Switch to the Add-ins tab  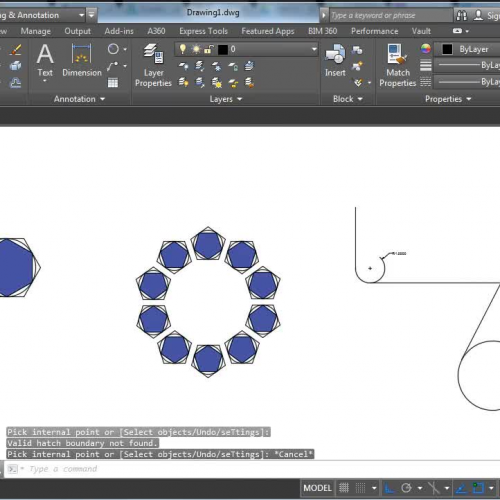119,31
